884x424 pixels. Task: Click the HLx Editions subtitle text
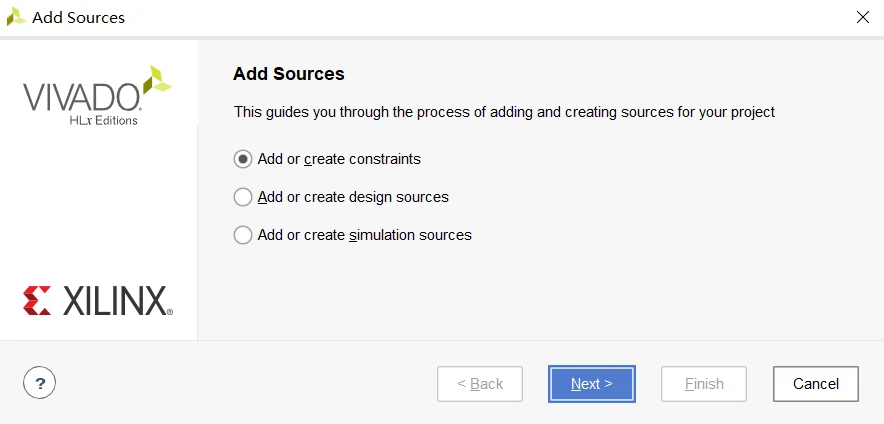point(104,120)
